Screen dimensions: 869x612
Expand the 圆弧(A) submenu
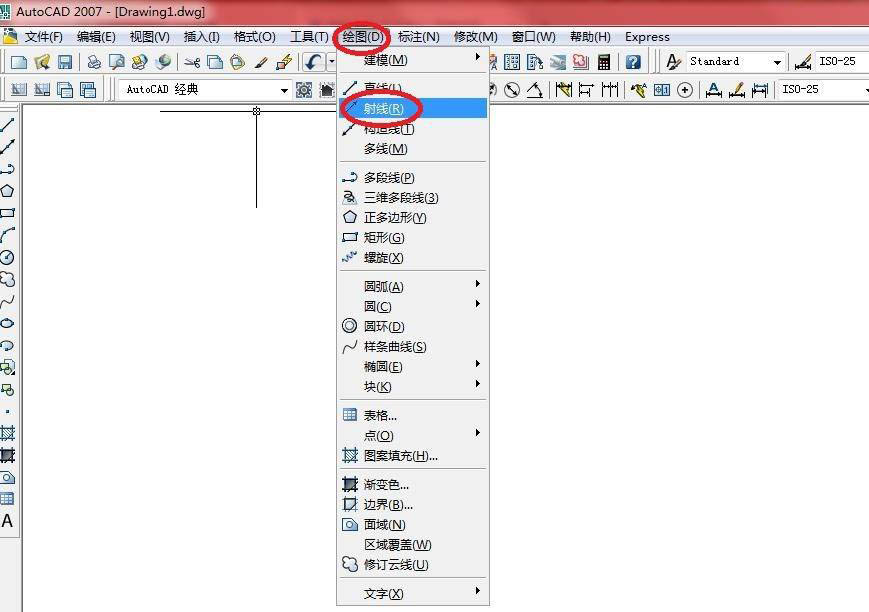(413, 287)
